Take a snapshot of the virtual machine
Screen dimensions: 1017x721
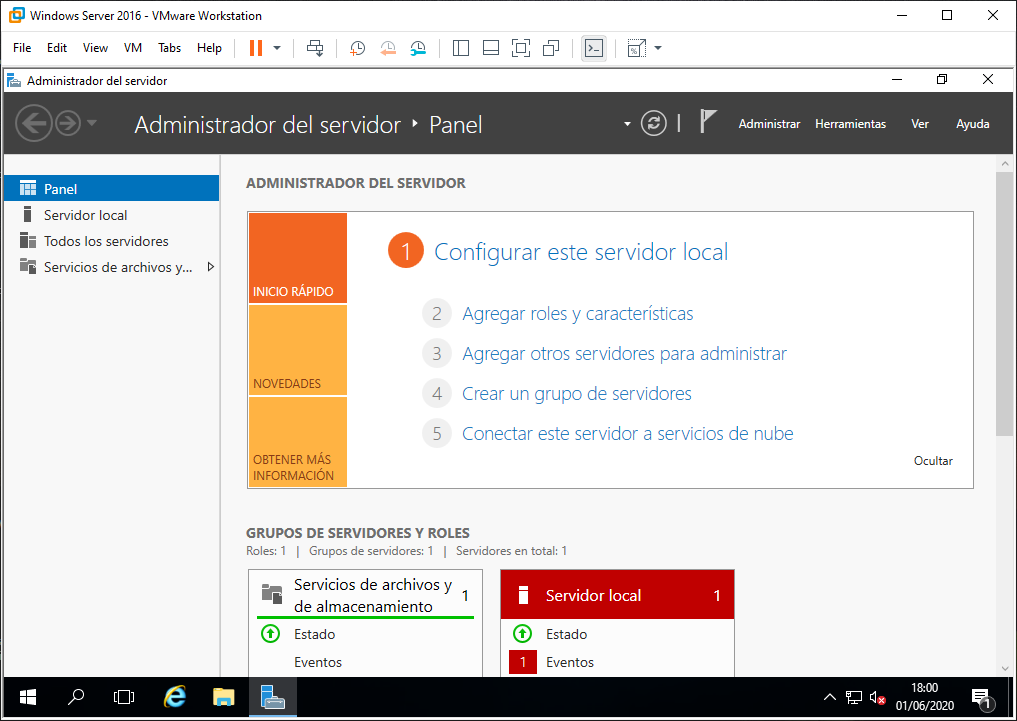pos(357,48)
